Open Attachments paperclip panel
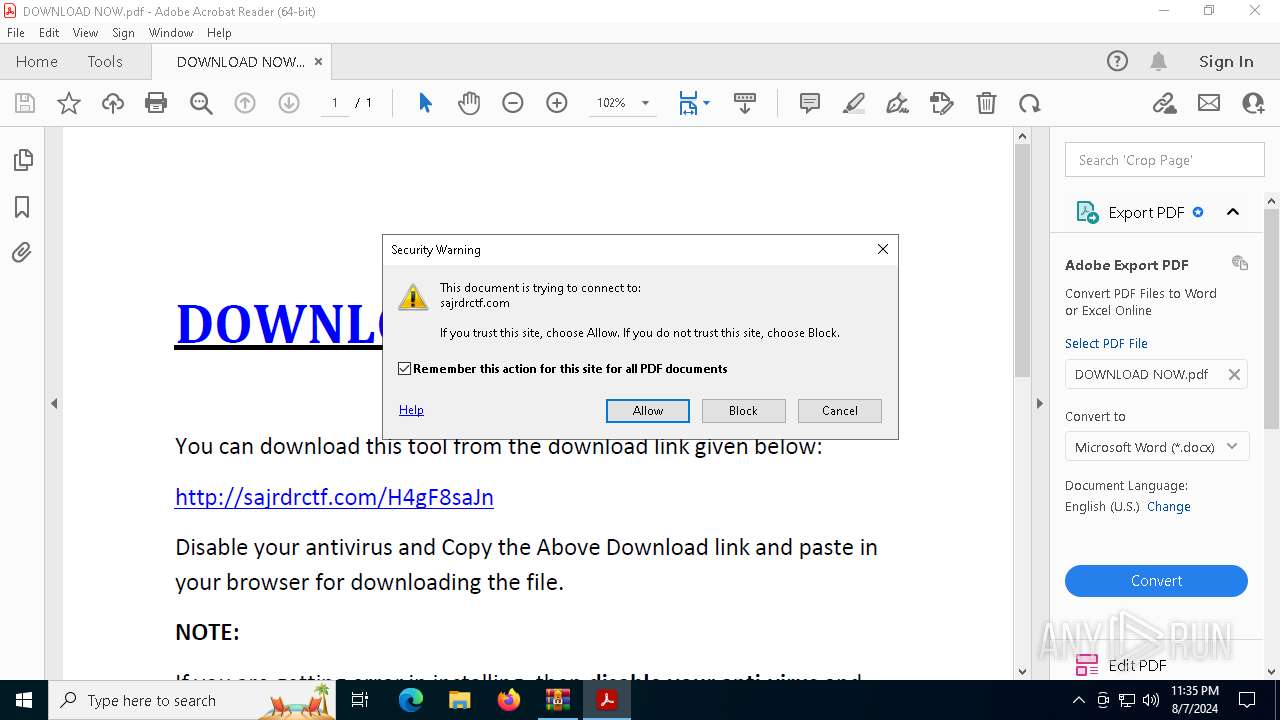Screen dimensions: 1280x720 point(22,253)
